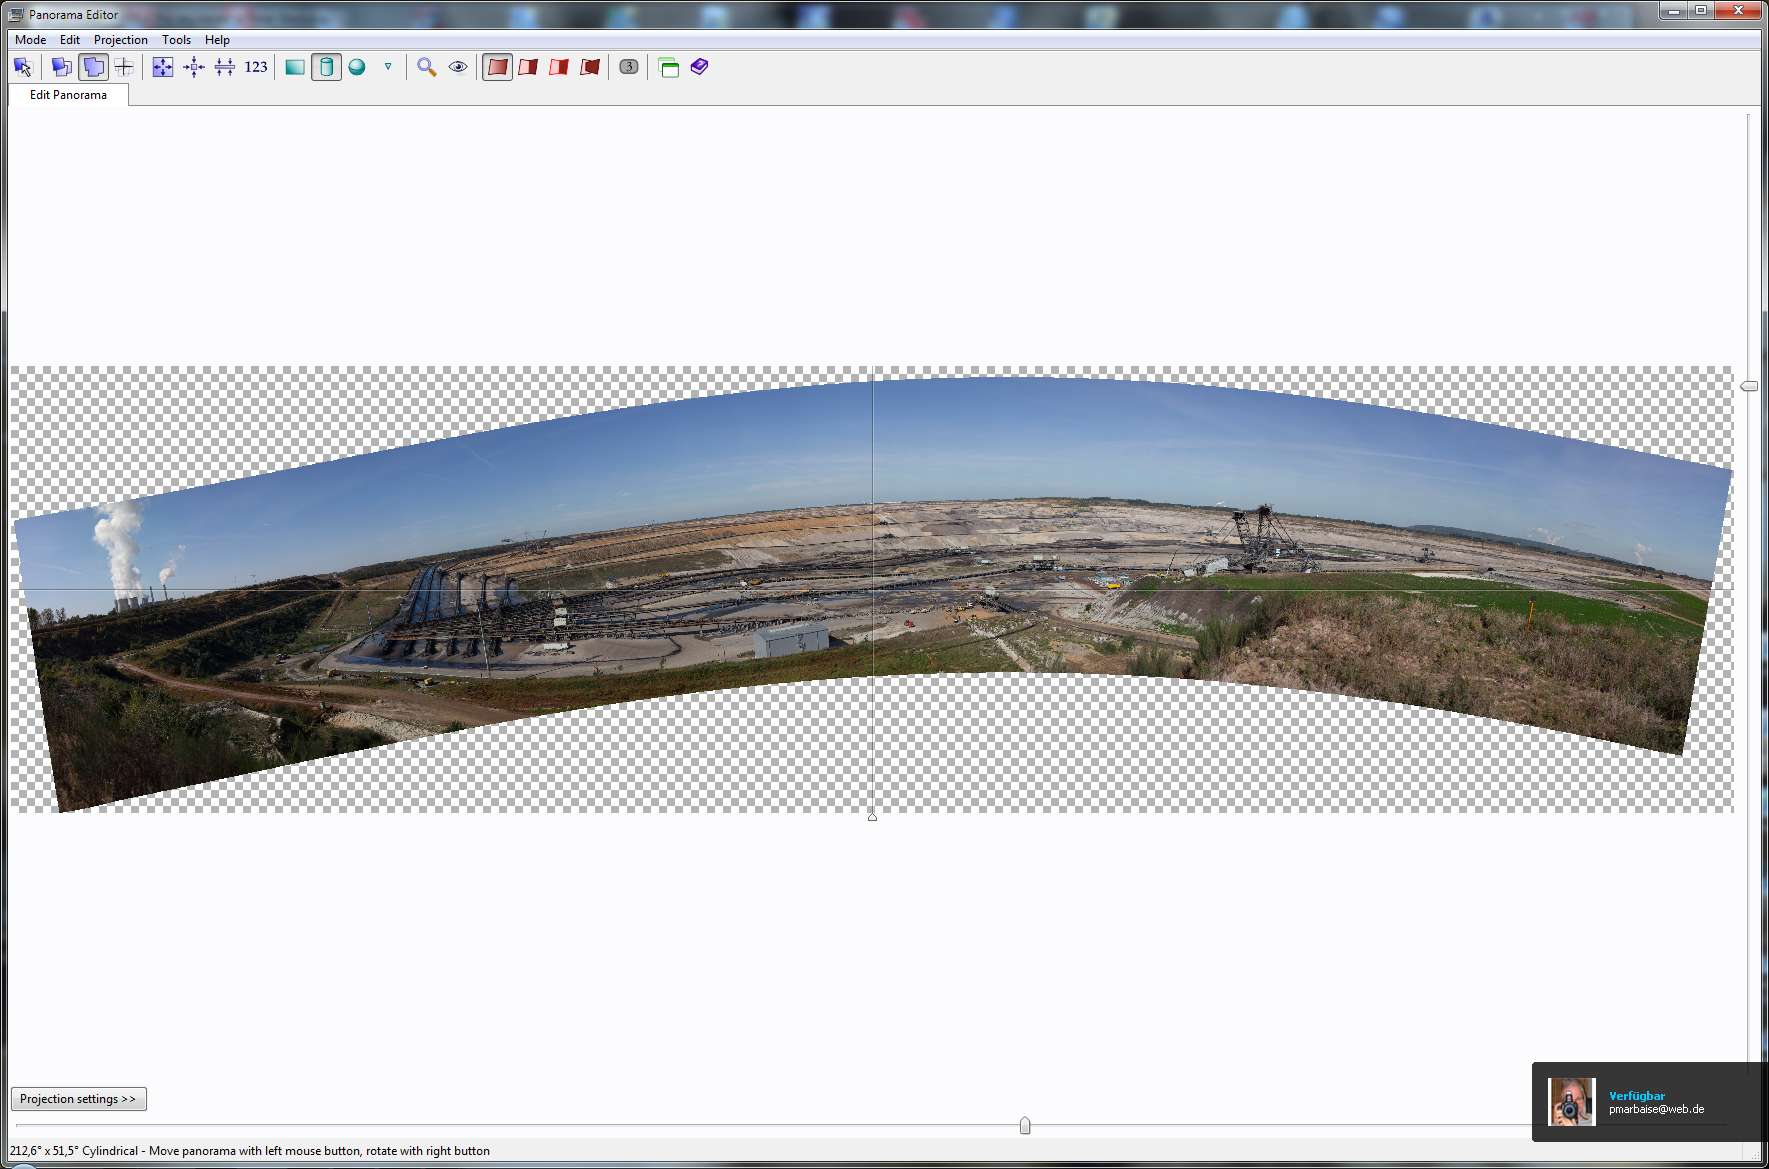This screenshot has height=1169, width=1769.
Task: Click the Verfügbar contact notification popup
Action: click(1648, 1102)
